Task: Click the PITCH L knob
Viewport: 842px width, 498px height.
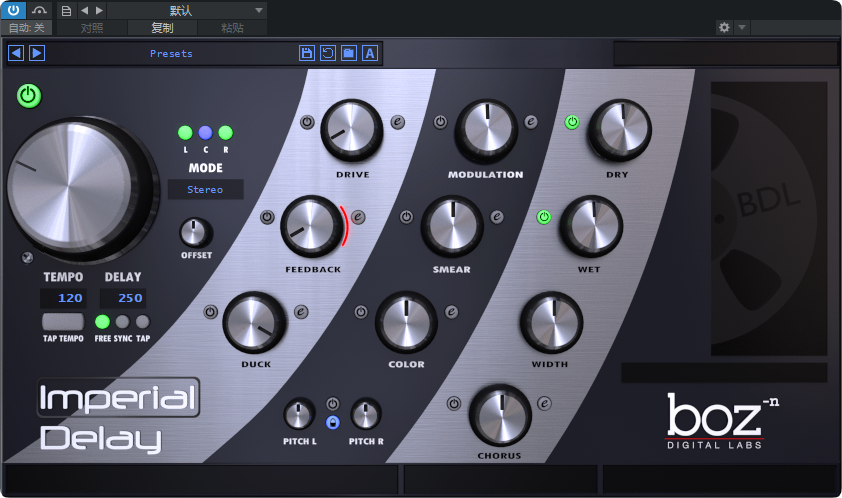Action: click(299, 414)
